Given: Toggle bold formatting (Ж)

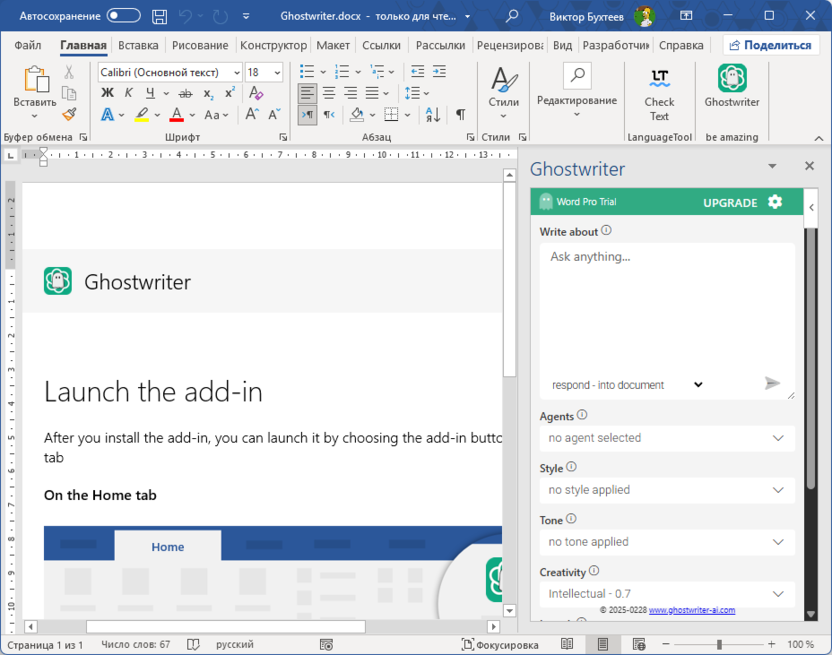Looking at the screenshot, I should click(x=107, y=94).
